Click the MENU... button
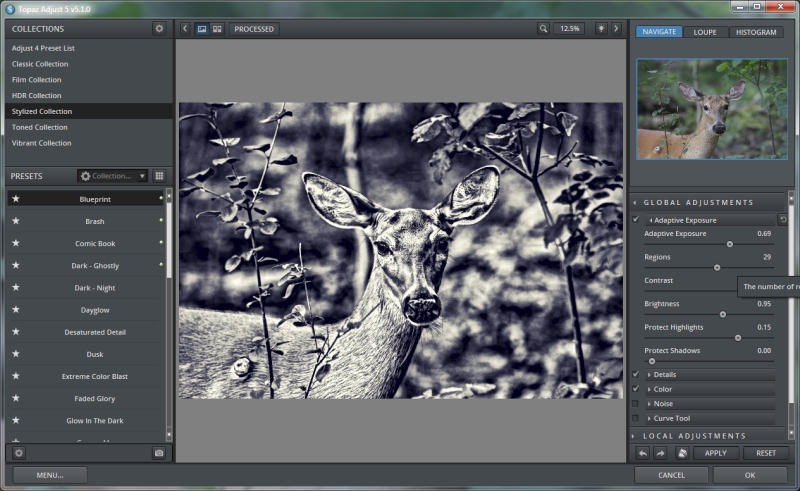This screenshot has height=491, width=800. pos(49,475)
